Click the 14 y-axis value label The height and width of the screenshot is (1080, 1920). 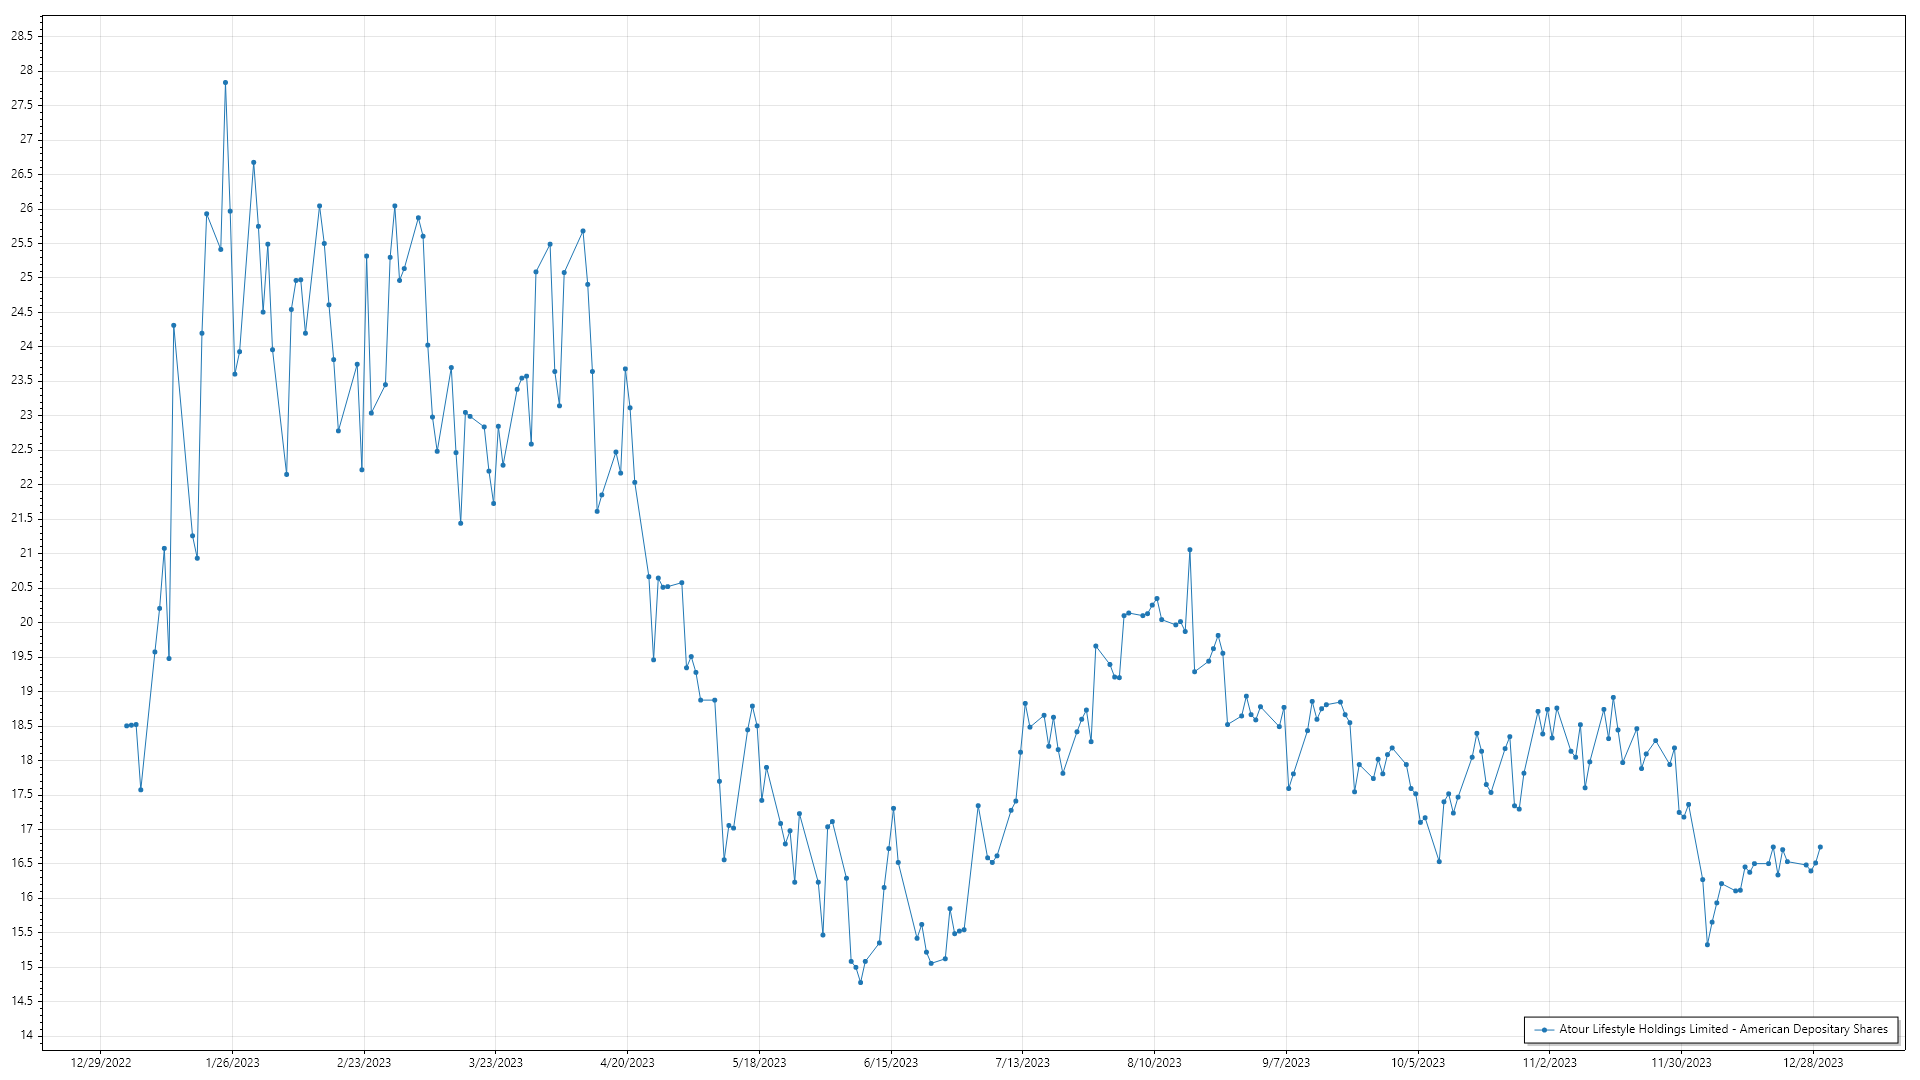26,1035
